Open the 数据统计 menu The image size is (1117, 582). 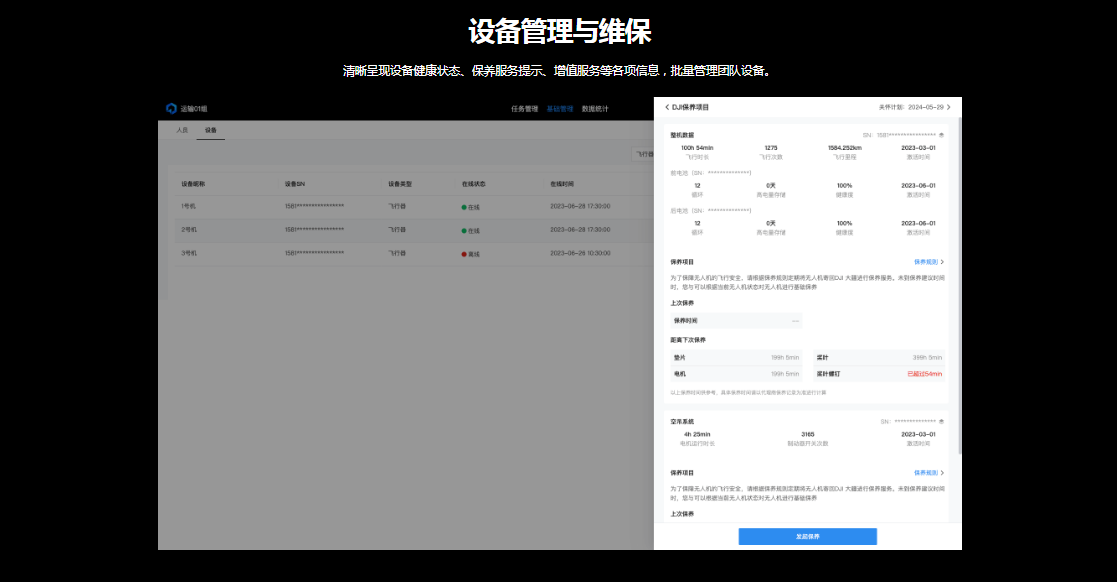[x=595, y=108]
